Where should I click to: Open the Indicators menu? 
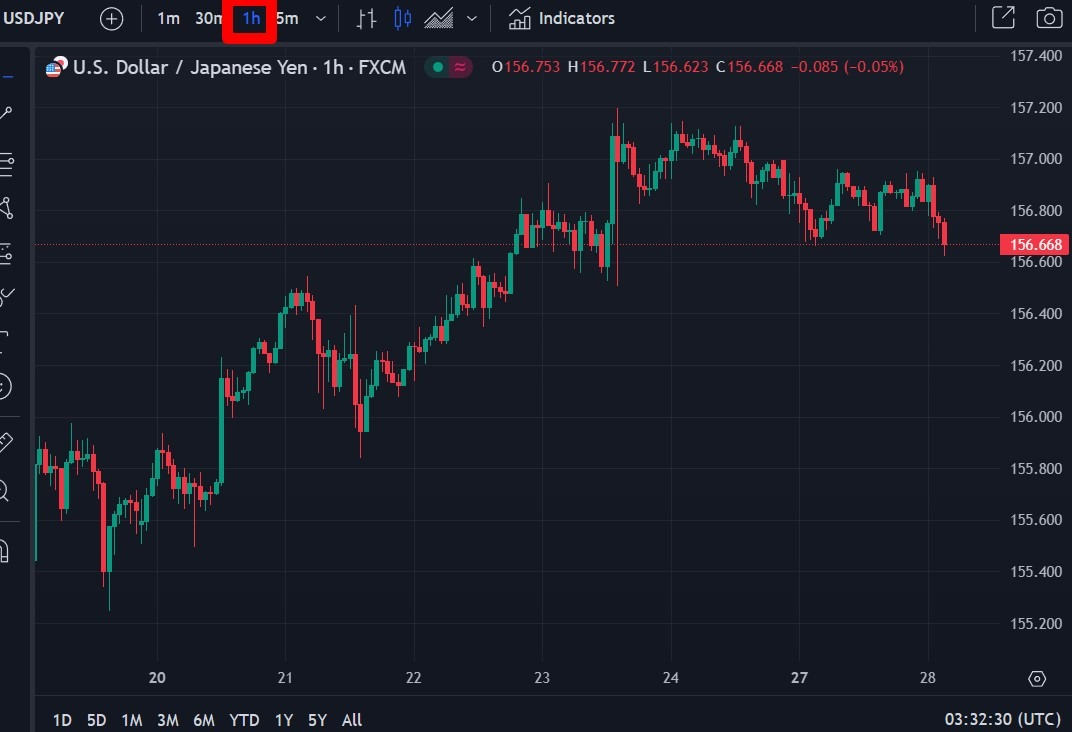click(x=561, y=18)
